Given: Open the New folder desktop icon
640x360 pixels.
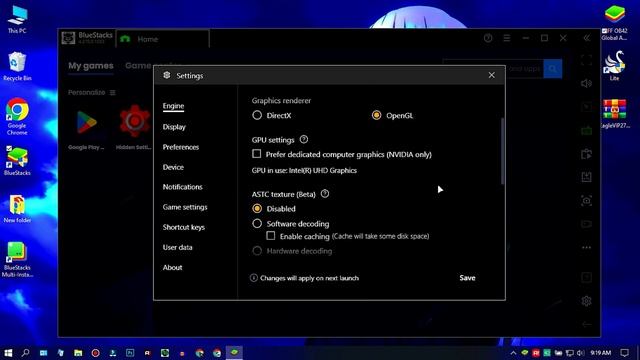Looking at the screenshot, I should coord(17,209).
